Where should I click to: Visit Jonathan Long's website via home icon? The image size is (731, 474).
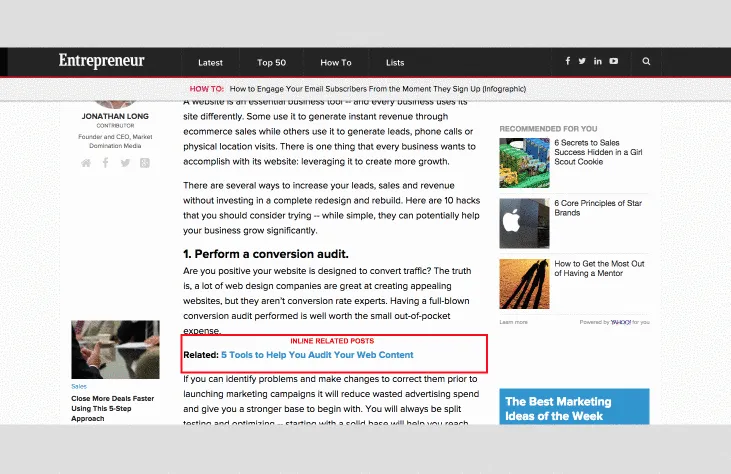click(x=86, y=163)
